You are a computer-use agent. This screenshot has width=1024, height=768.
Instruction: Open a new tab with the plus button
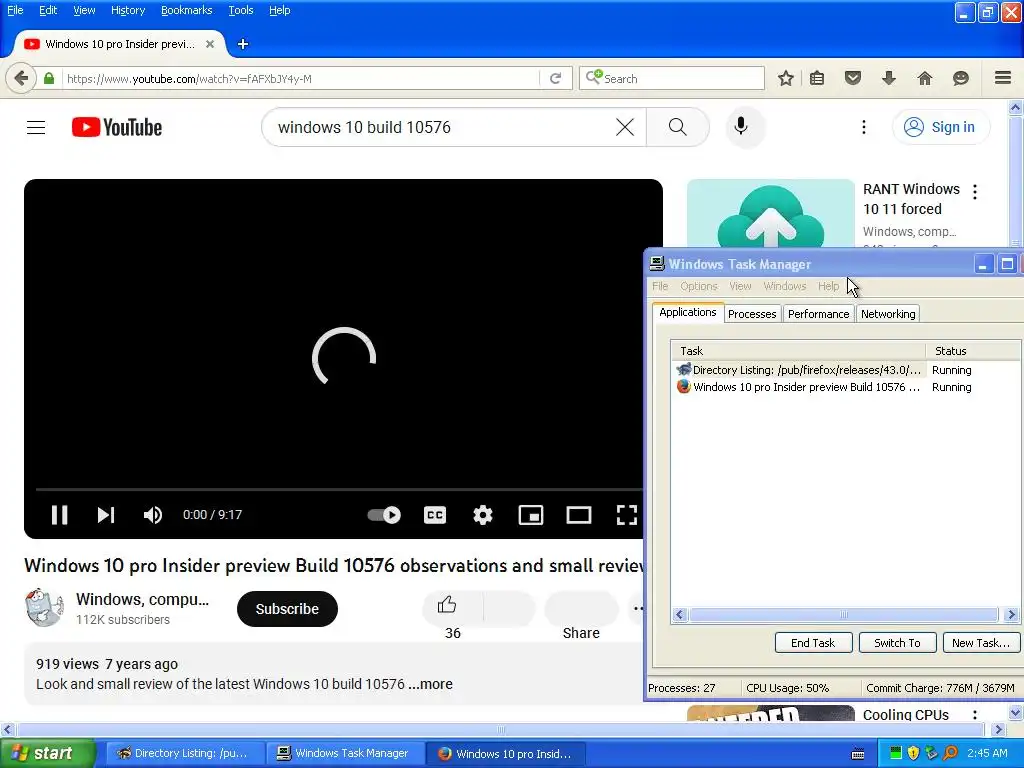[x=242, y=44]
